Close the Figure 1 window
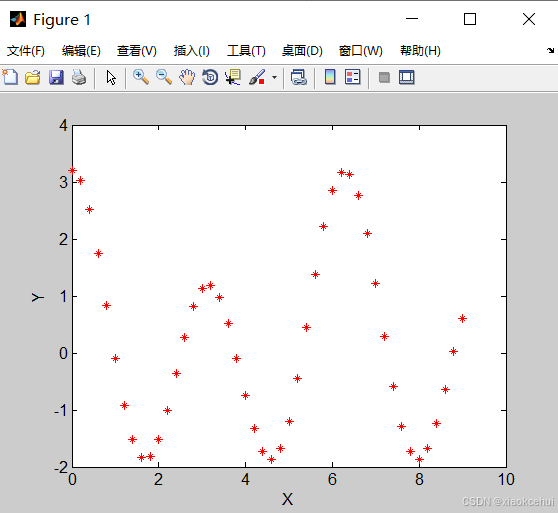558x513 pixels. (x=529, y=19)
